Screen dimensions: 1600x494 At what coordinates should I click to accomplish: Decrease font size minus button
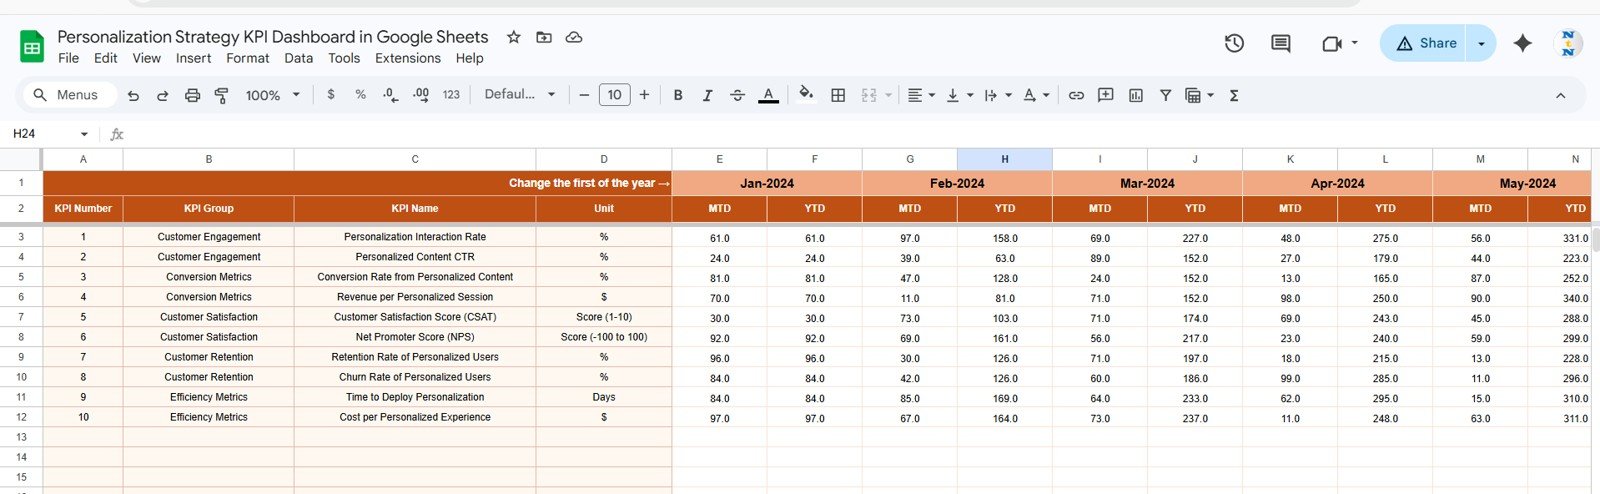pyautogui.click(x=584, y=95)
